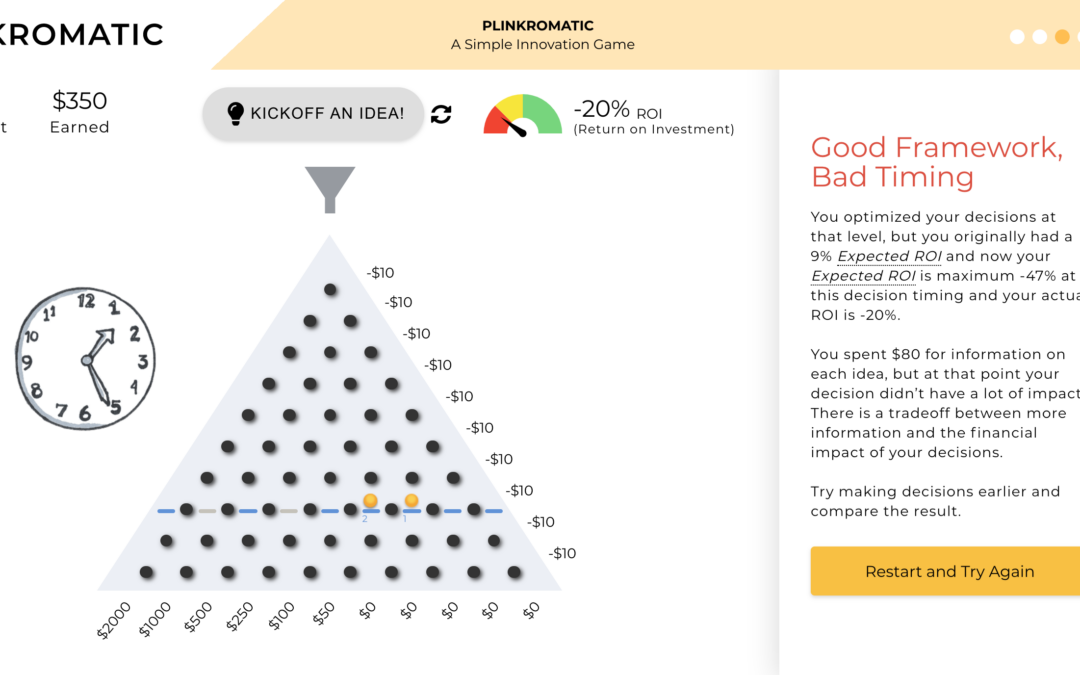This screenshot has height=675, width=1080.
Task: Click the hand-drawn clock illustration
Action: pos(85,358)
